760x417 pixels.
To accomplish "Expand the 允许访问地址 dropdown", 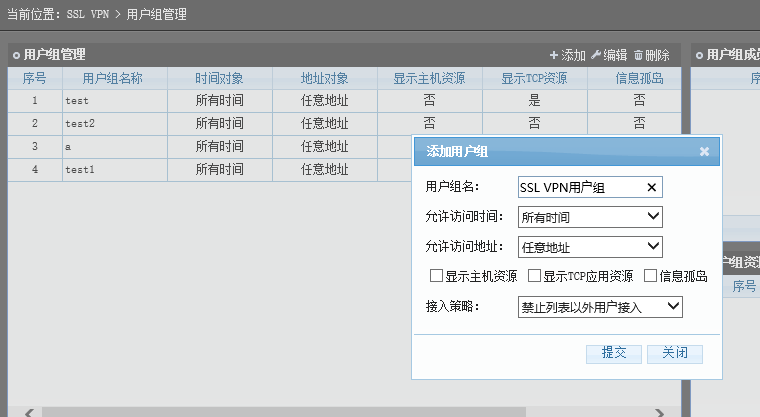I will [x=653, y=246].
